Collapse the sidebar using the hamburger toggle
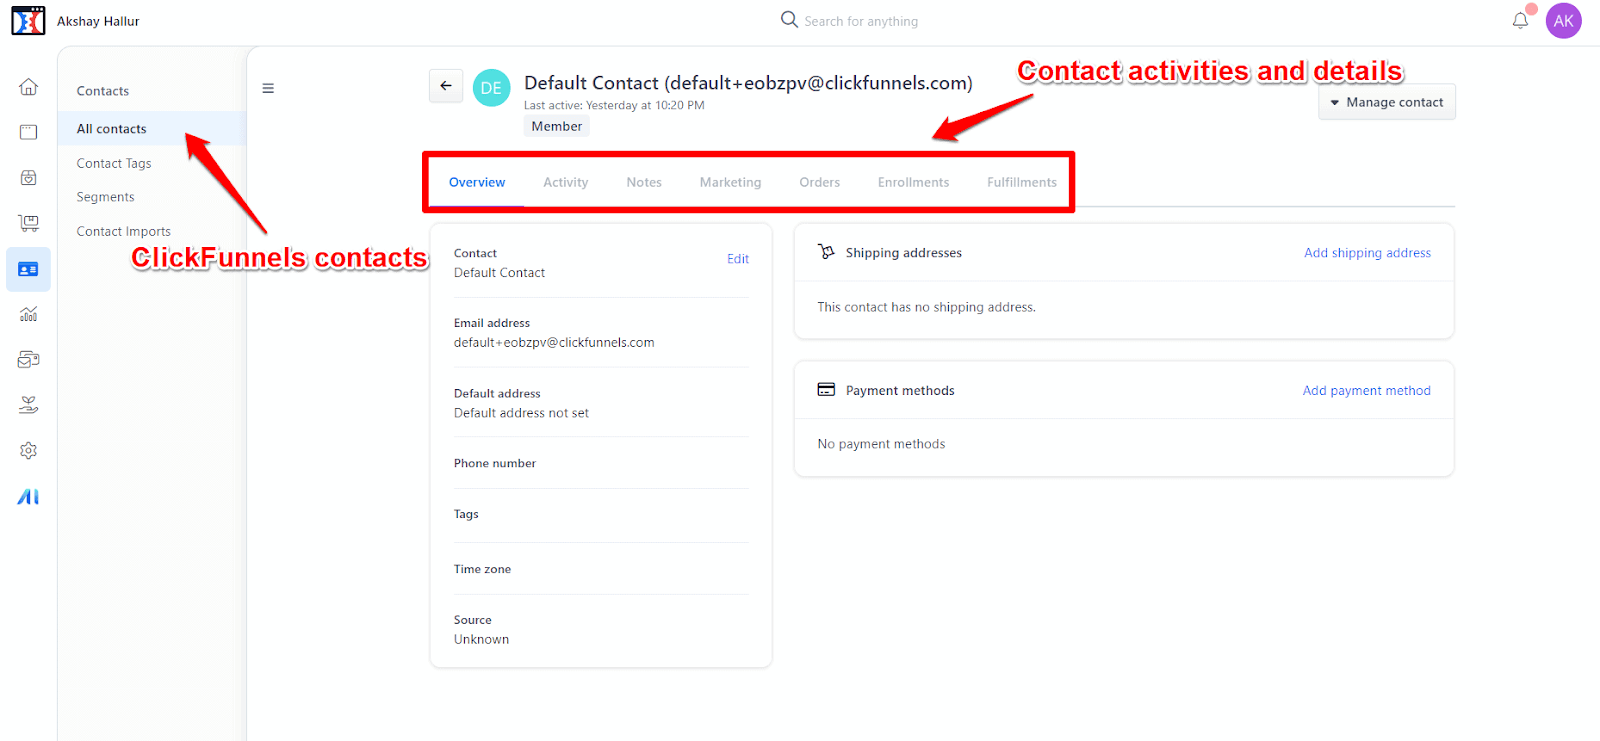The image size is (1600, 741). tap(268, 88)
